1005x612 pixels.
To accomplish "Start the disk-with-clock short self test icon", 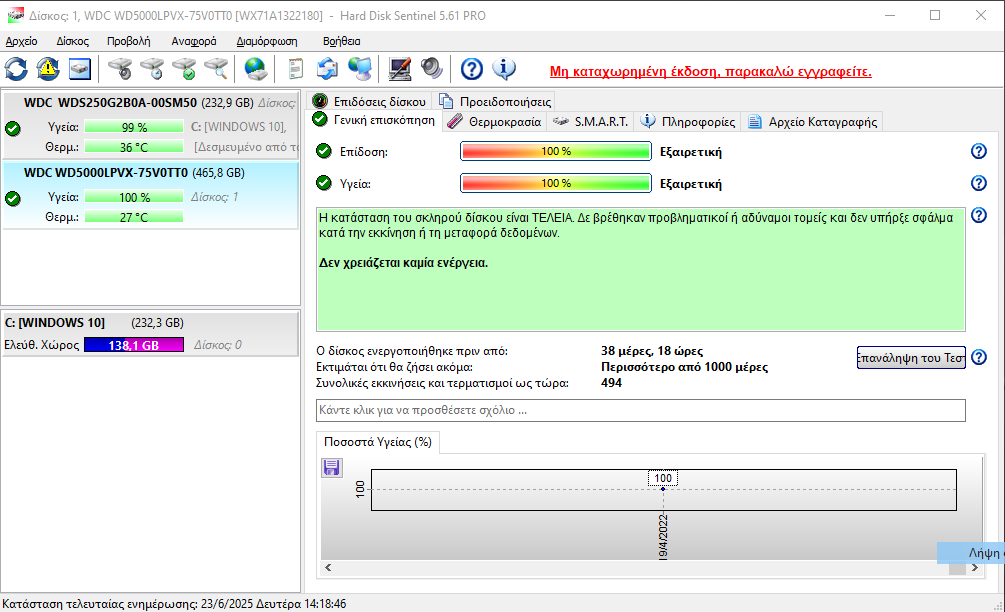I will click(153, 69).
